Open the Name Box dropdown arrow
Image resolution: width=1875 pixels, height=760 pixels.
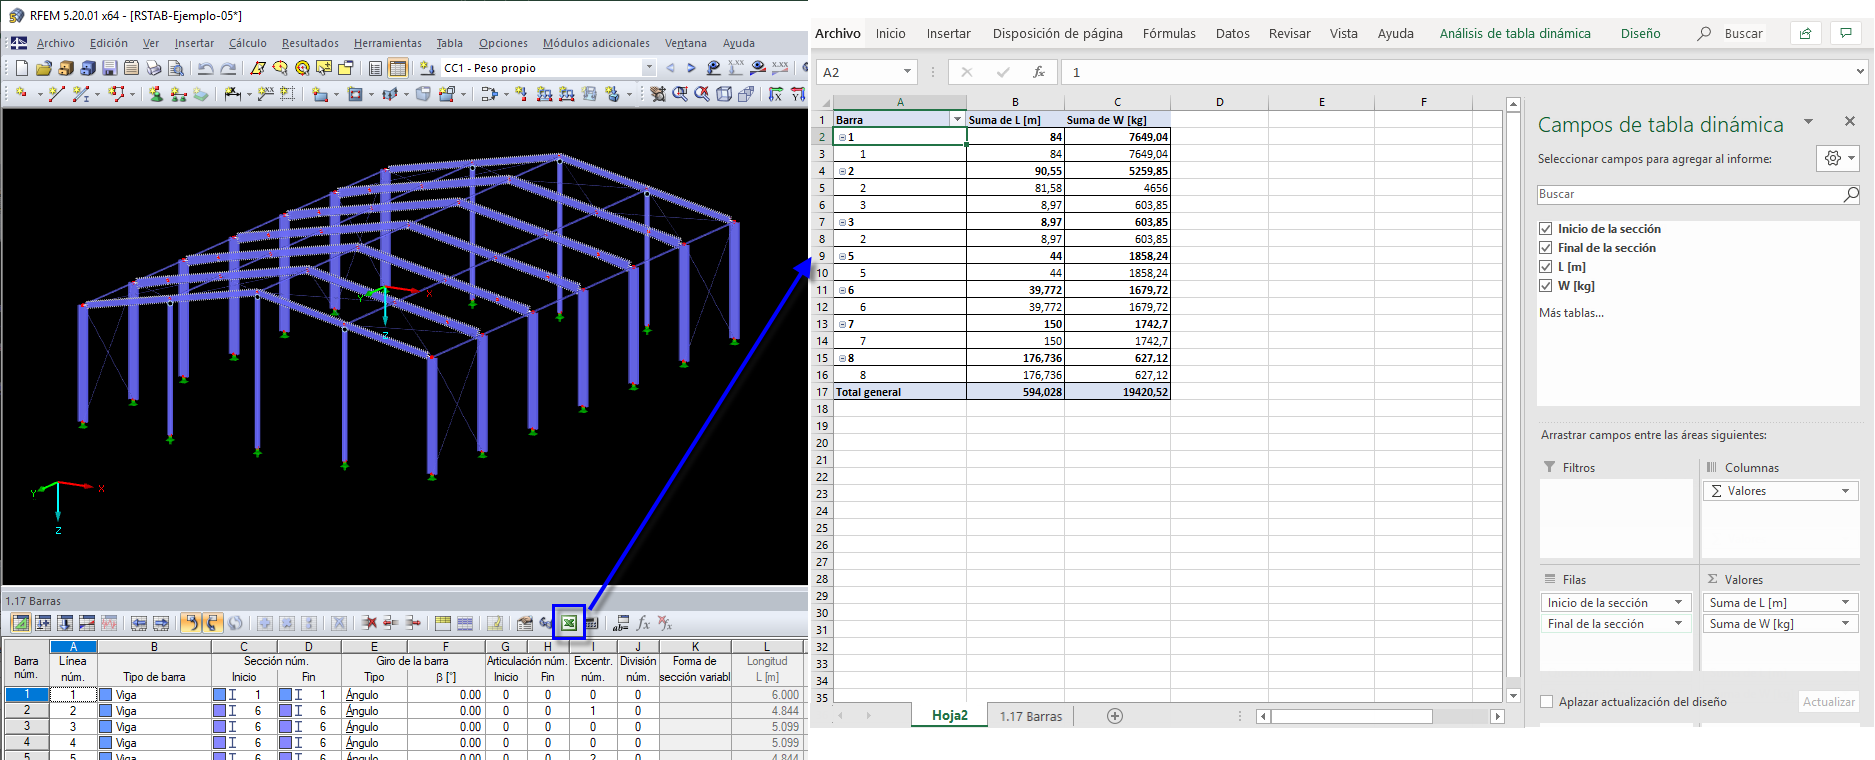tap(907, 72)
